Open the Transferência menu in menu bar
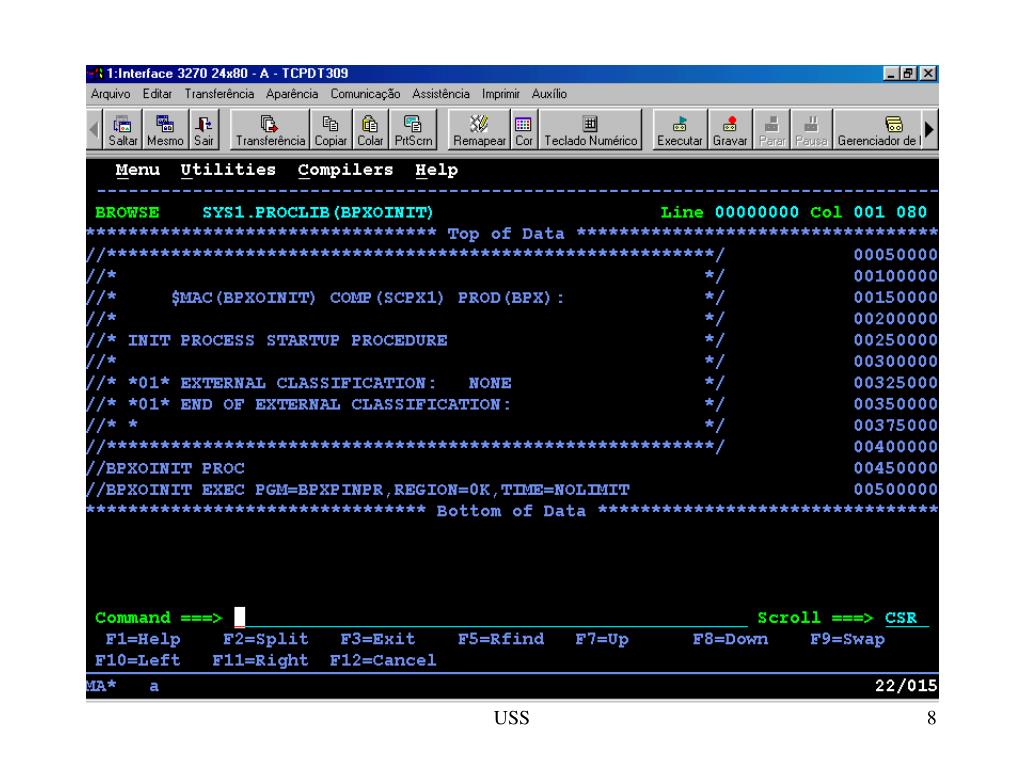Viewport: 1024px width, 768px height. click(219, 94)
